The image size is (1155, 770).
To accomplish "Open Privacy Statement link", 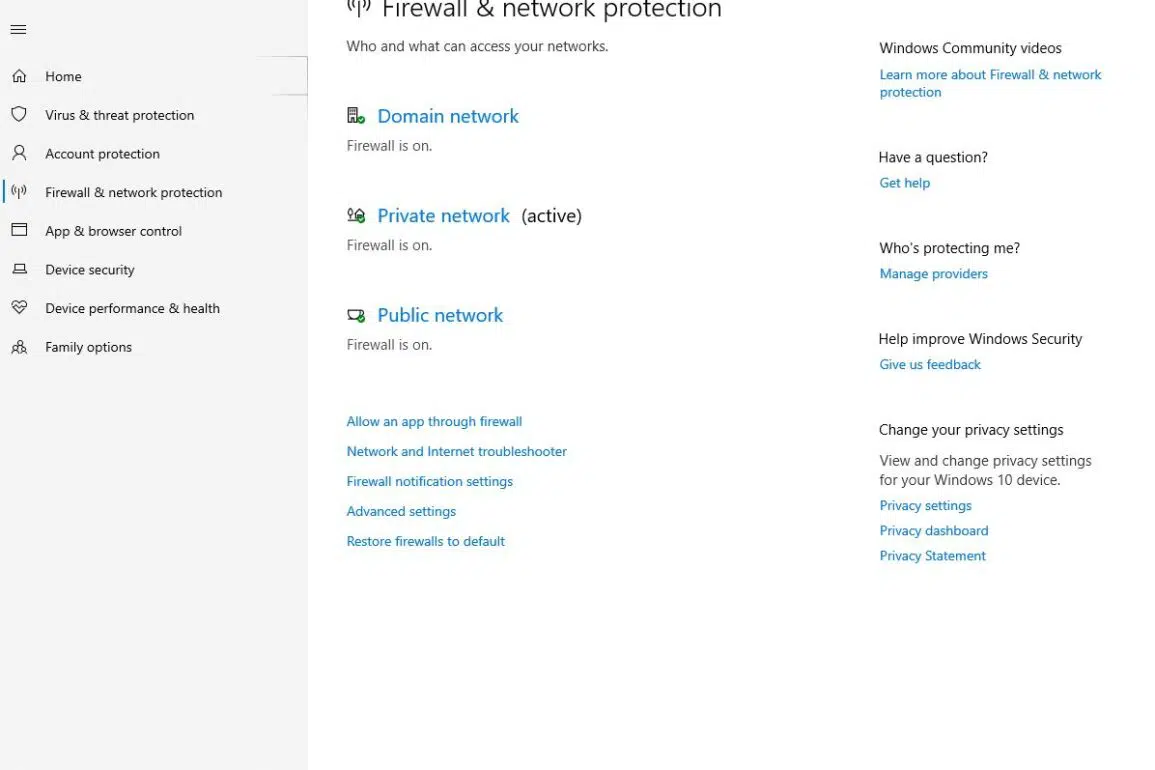I will pyautogui.click(x=933, y=556).
